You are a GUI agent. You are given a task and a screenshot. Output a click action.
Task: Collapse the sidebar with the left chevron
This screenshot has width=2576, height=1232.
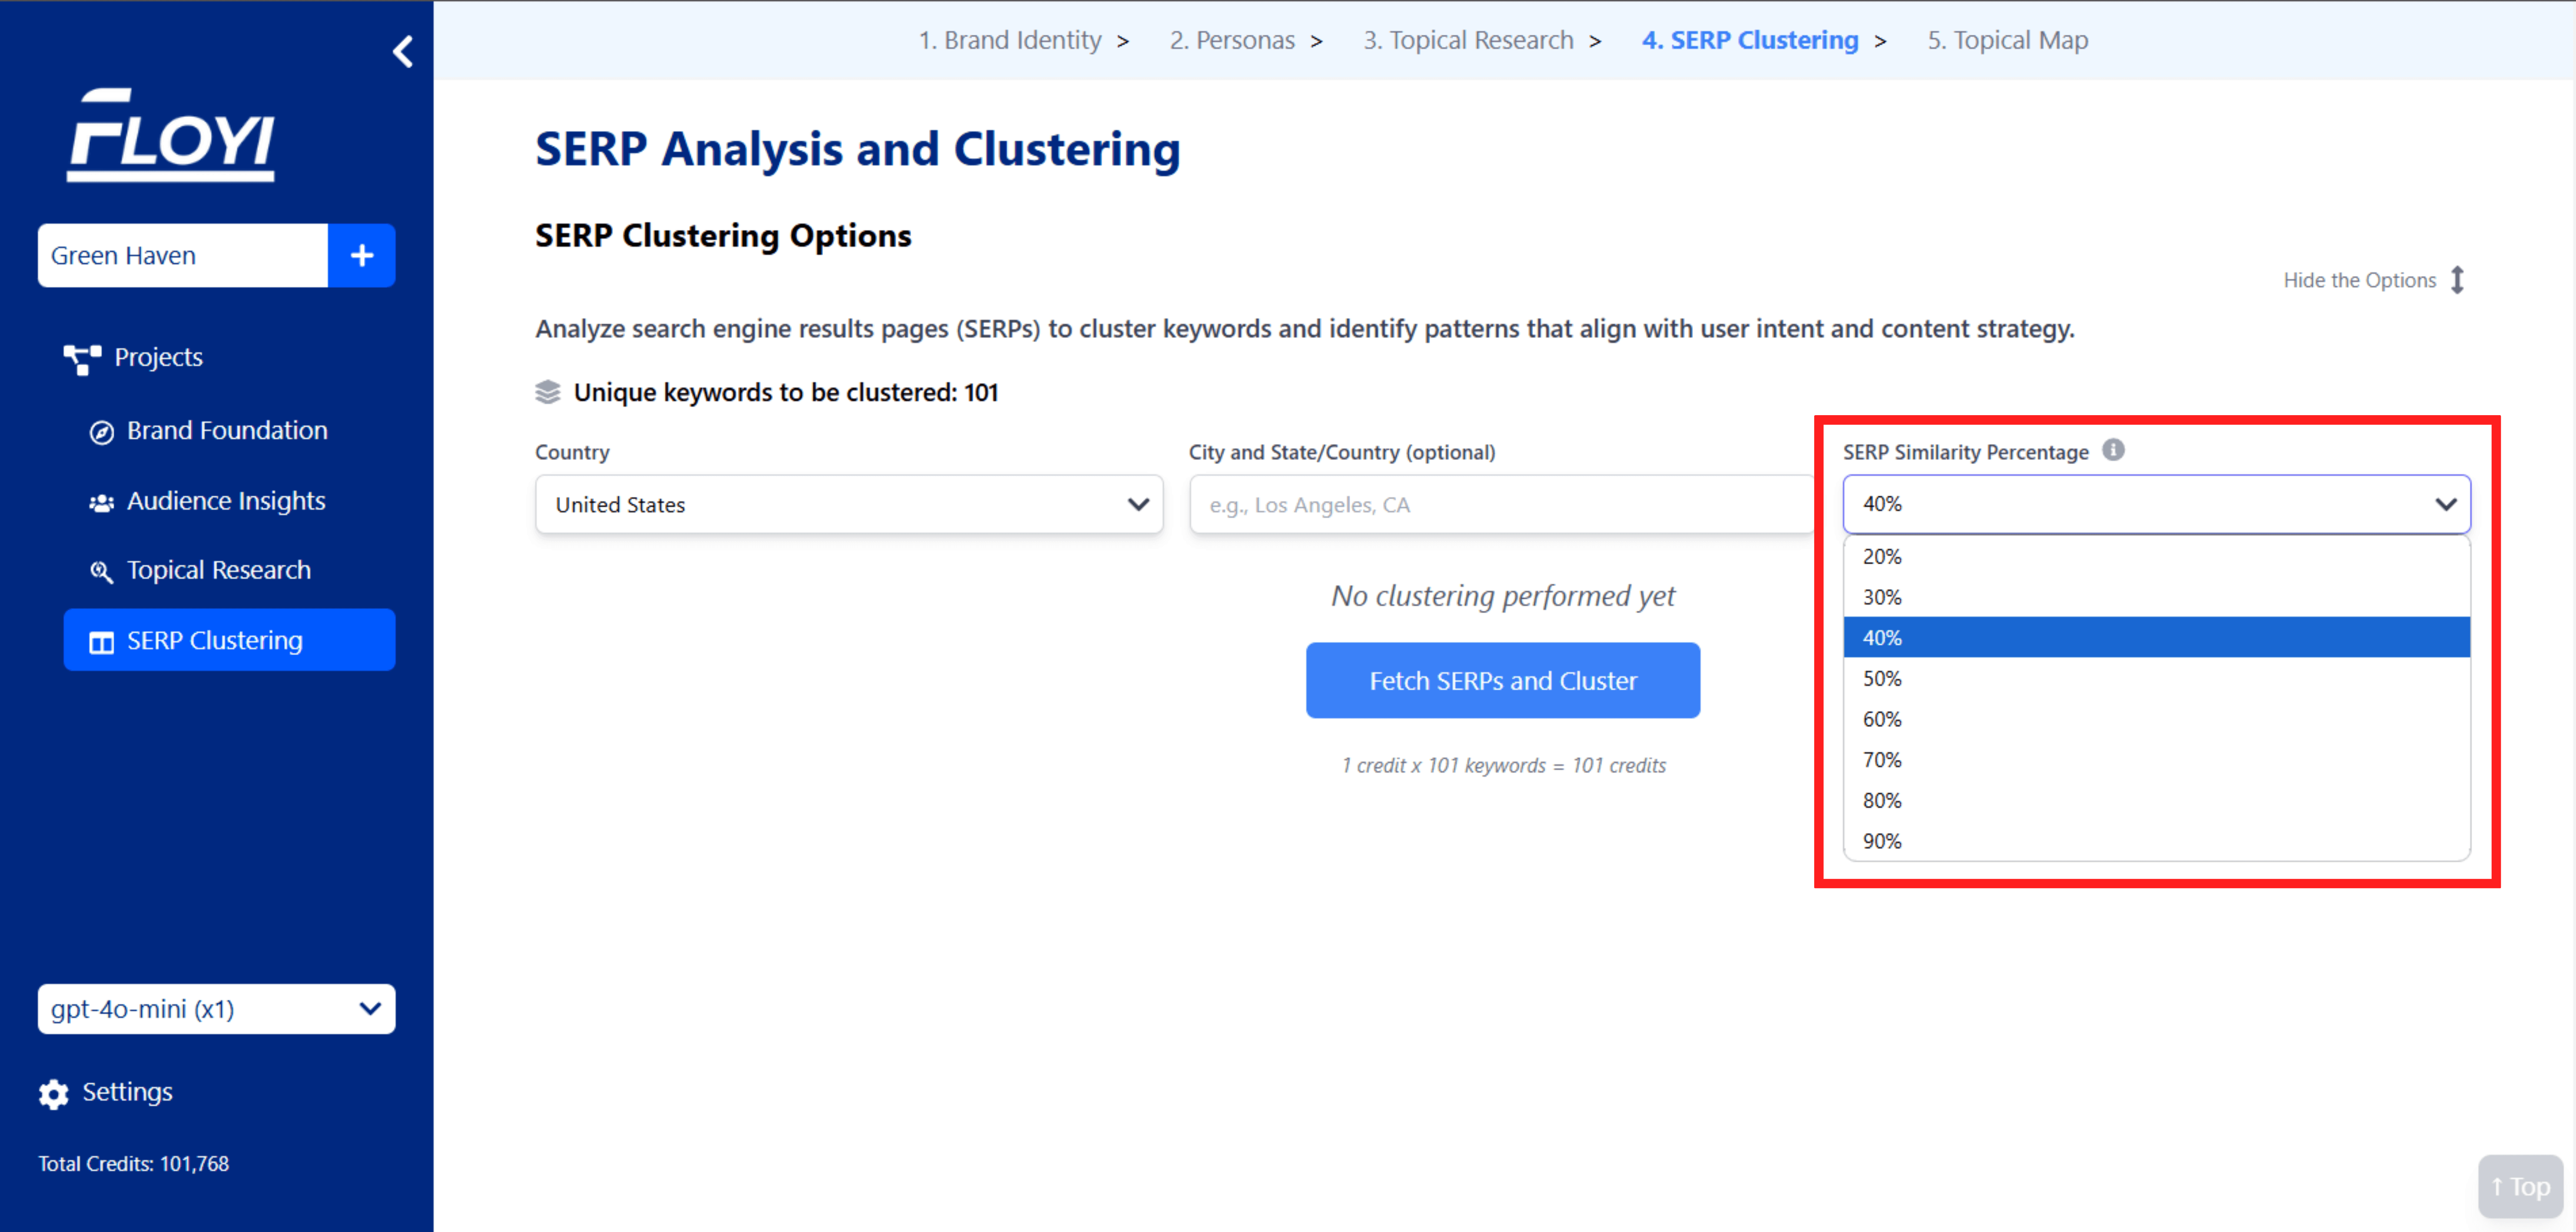(403, 51)
